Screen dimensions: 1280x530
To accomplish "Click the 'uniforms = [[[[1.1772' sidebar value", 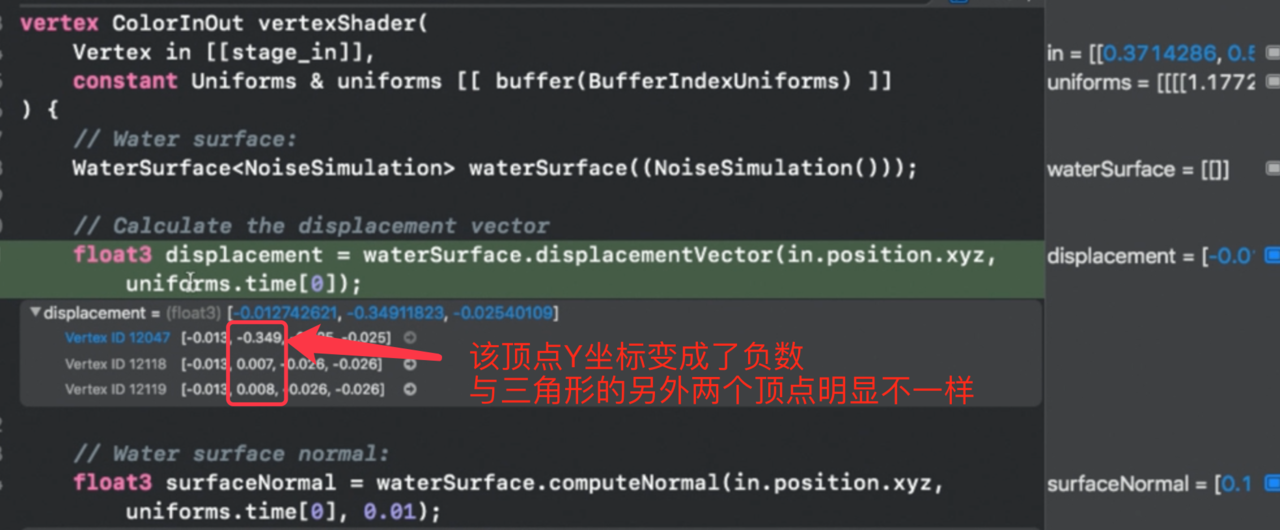I will 1150,82.
